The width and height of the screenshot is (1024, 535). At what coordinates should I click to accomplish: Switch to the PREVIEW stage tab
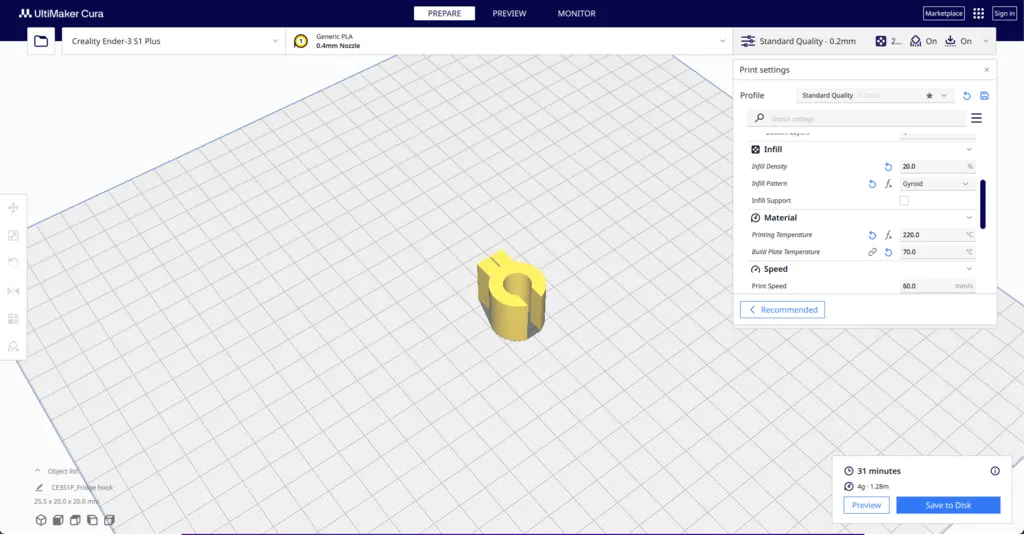click(509, 13)
